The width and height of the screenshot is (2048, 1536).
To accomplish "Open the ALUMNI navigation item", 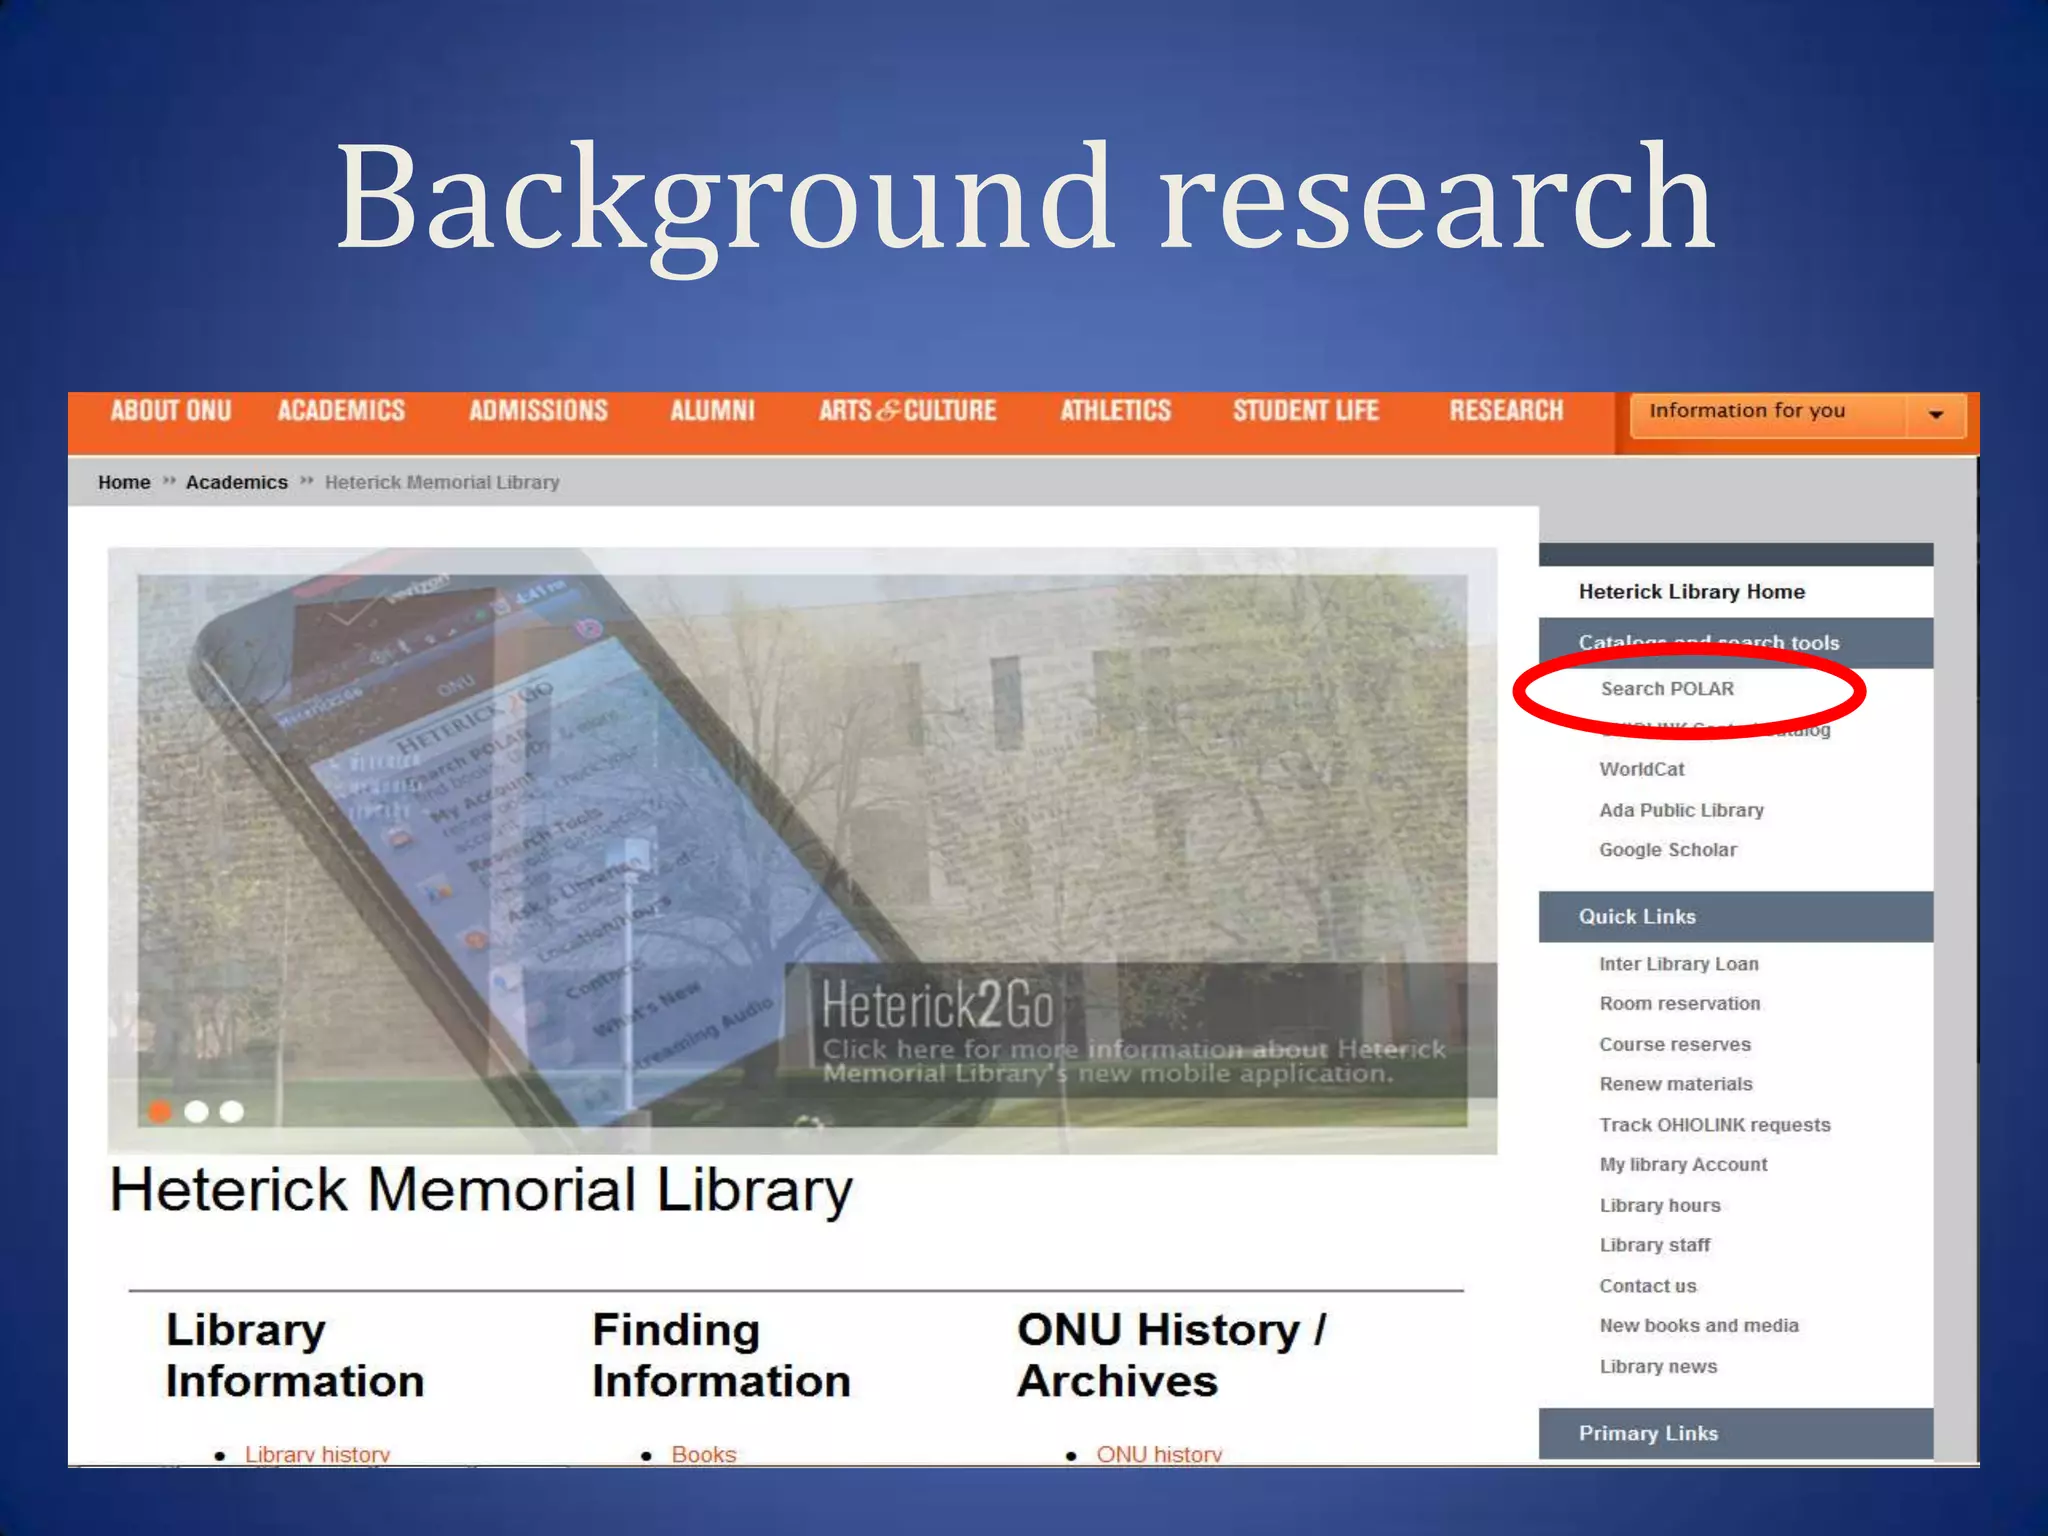I will [x=712, y=411].
